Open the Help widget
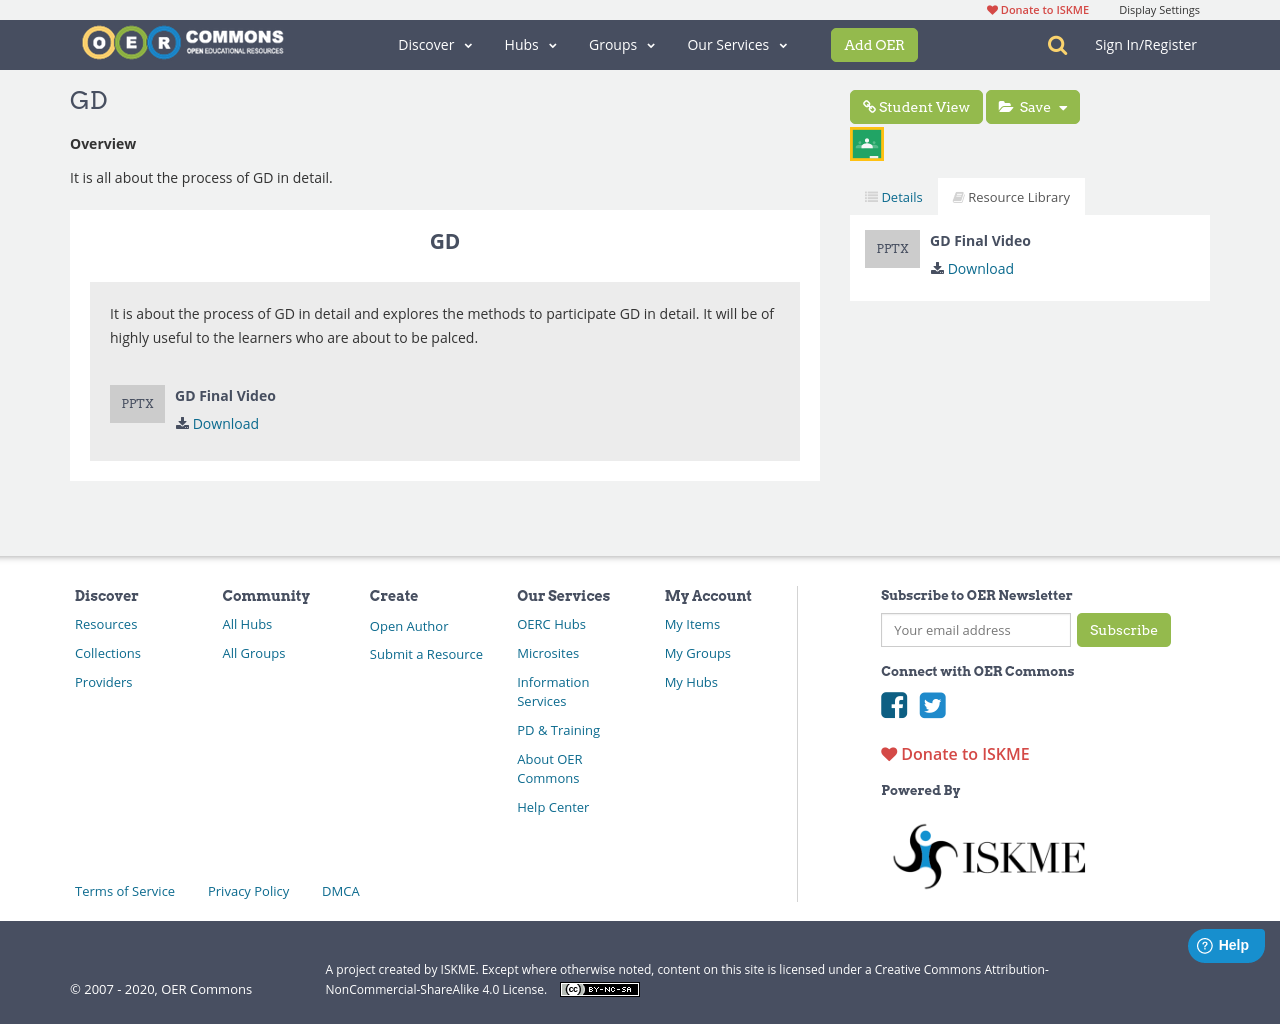The width and height of the screenshot is (1280, 1024). 1225,945
